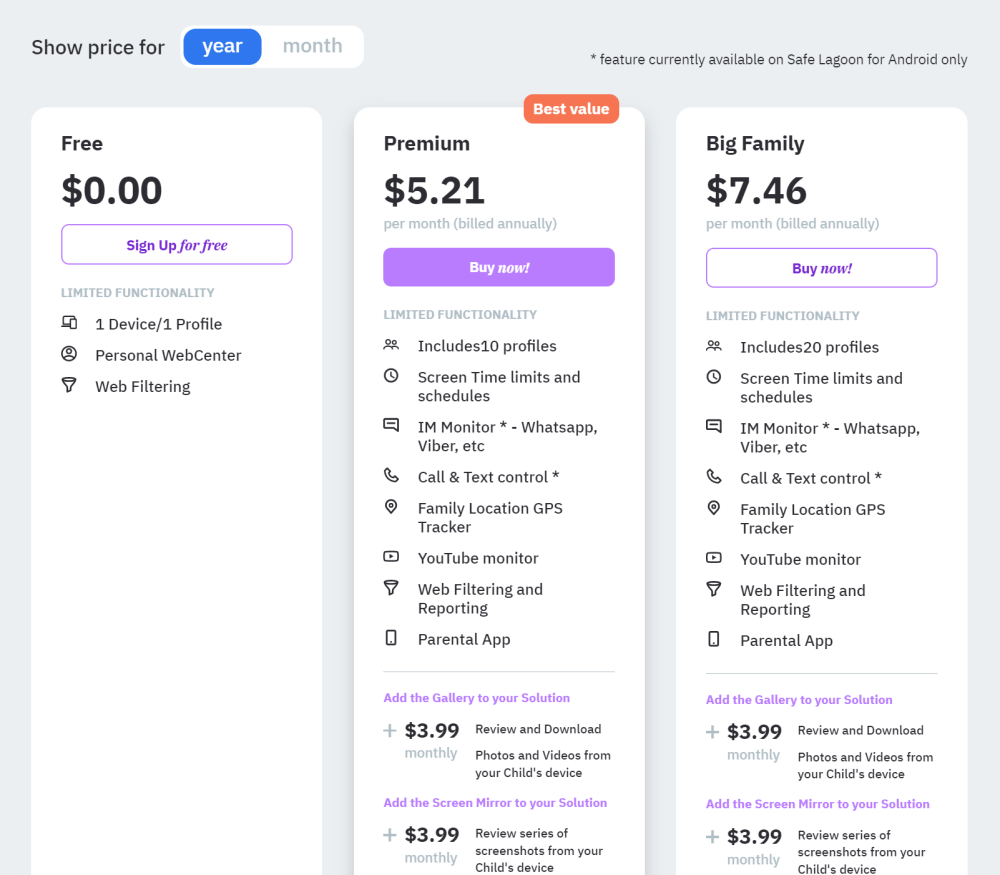
Task: Click the plus icon for the Screen Mirror add-on
Action: pyautogui.click(x=388, y=837)
